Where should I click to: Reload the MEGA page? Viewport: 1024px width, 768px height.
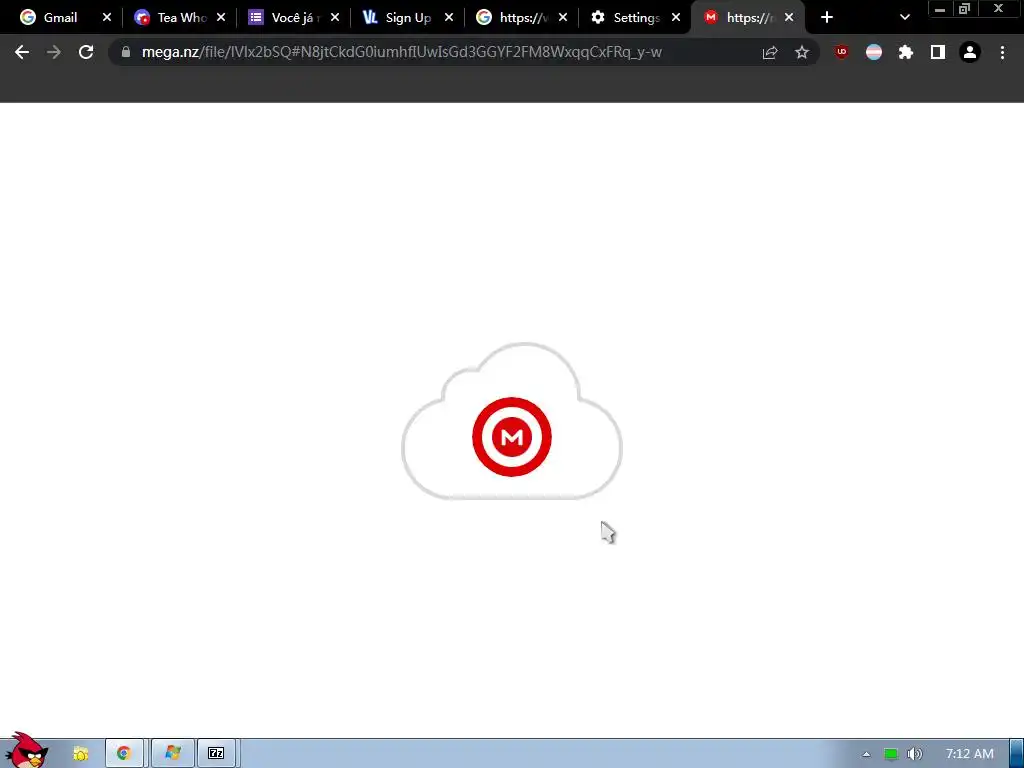[86, 52]
